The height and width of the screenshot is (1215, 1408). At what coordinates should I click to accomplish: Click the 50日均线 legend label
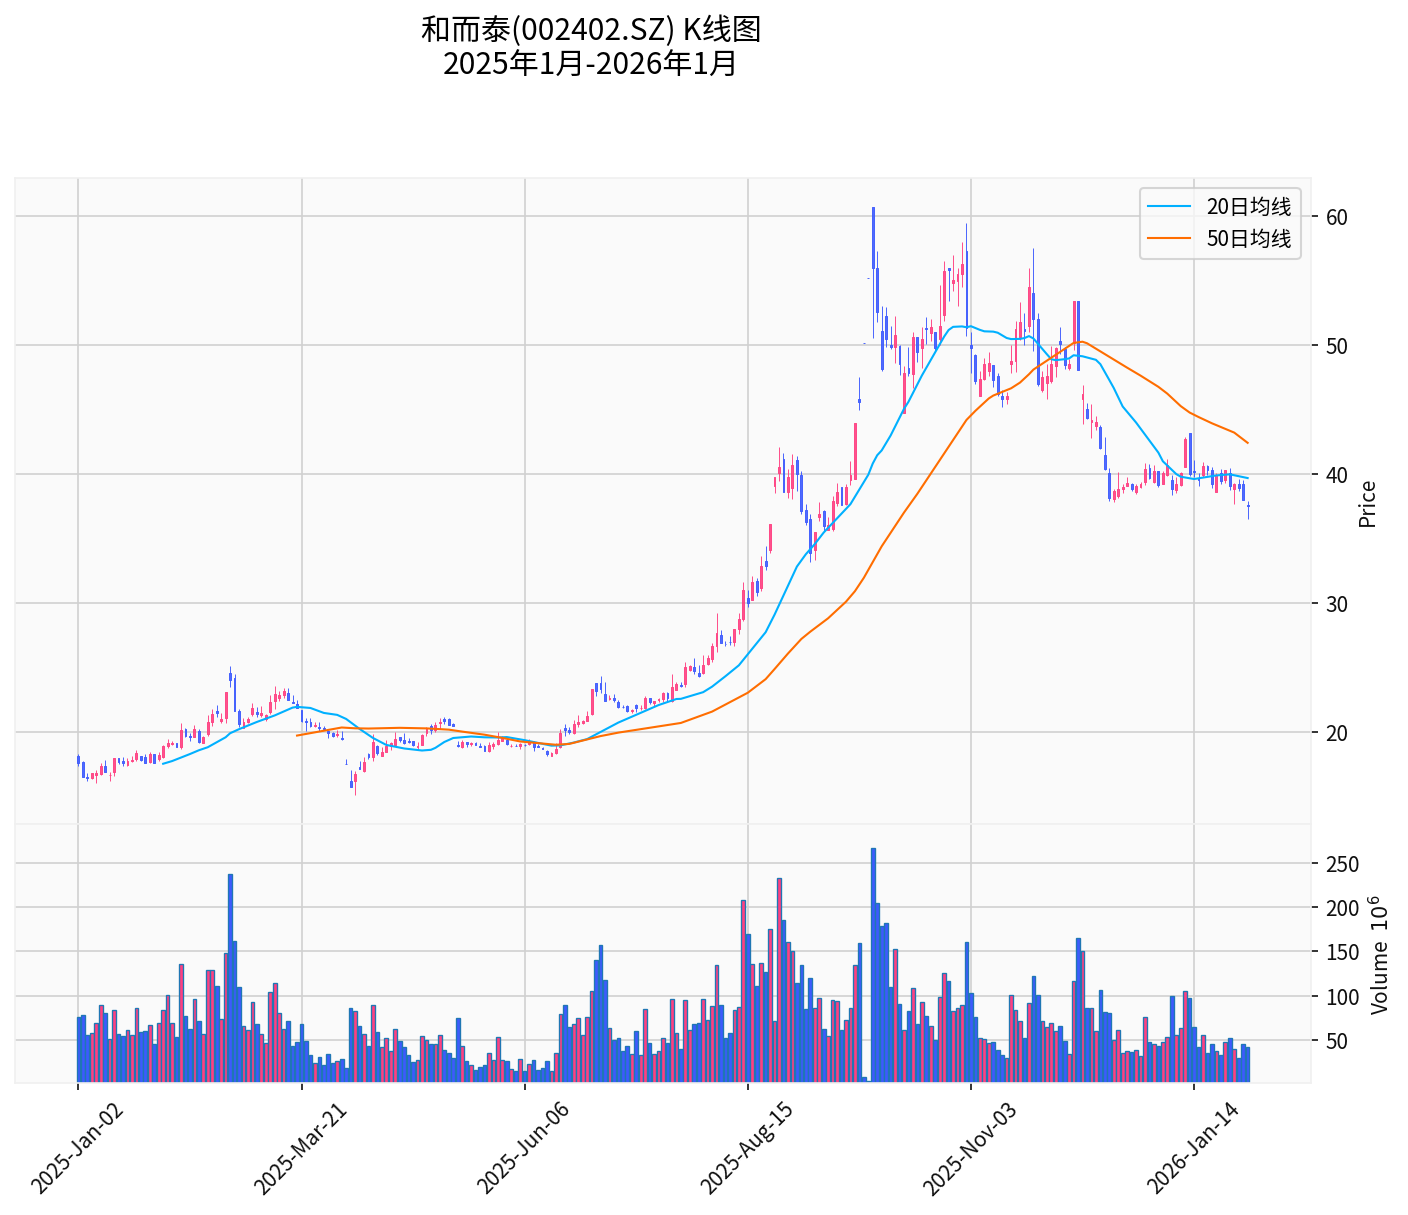pos(1248,239)
